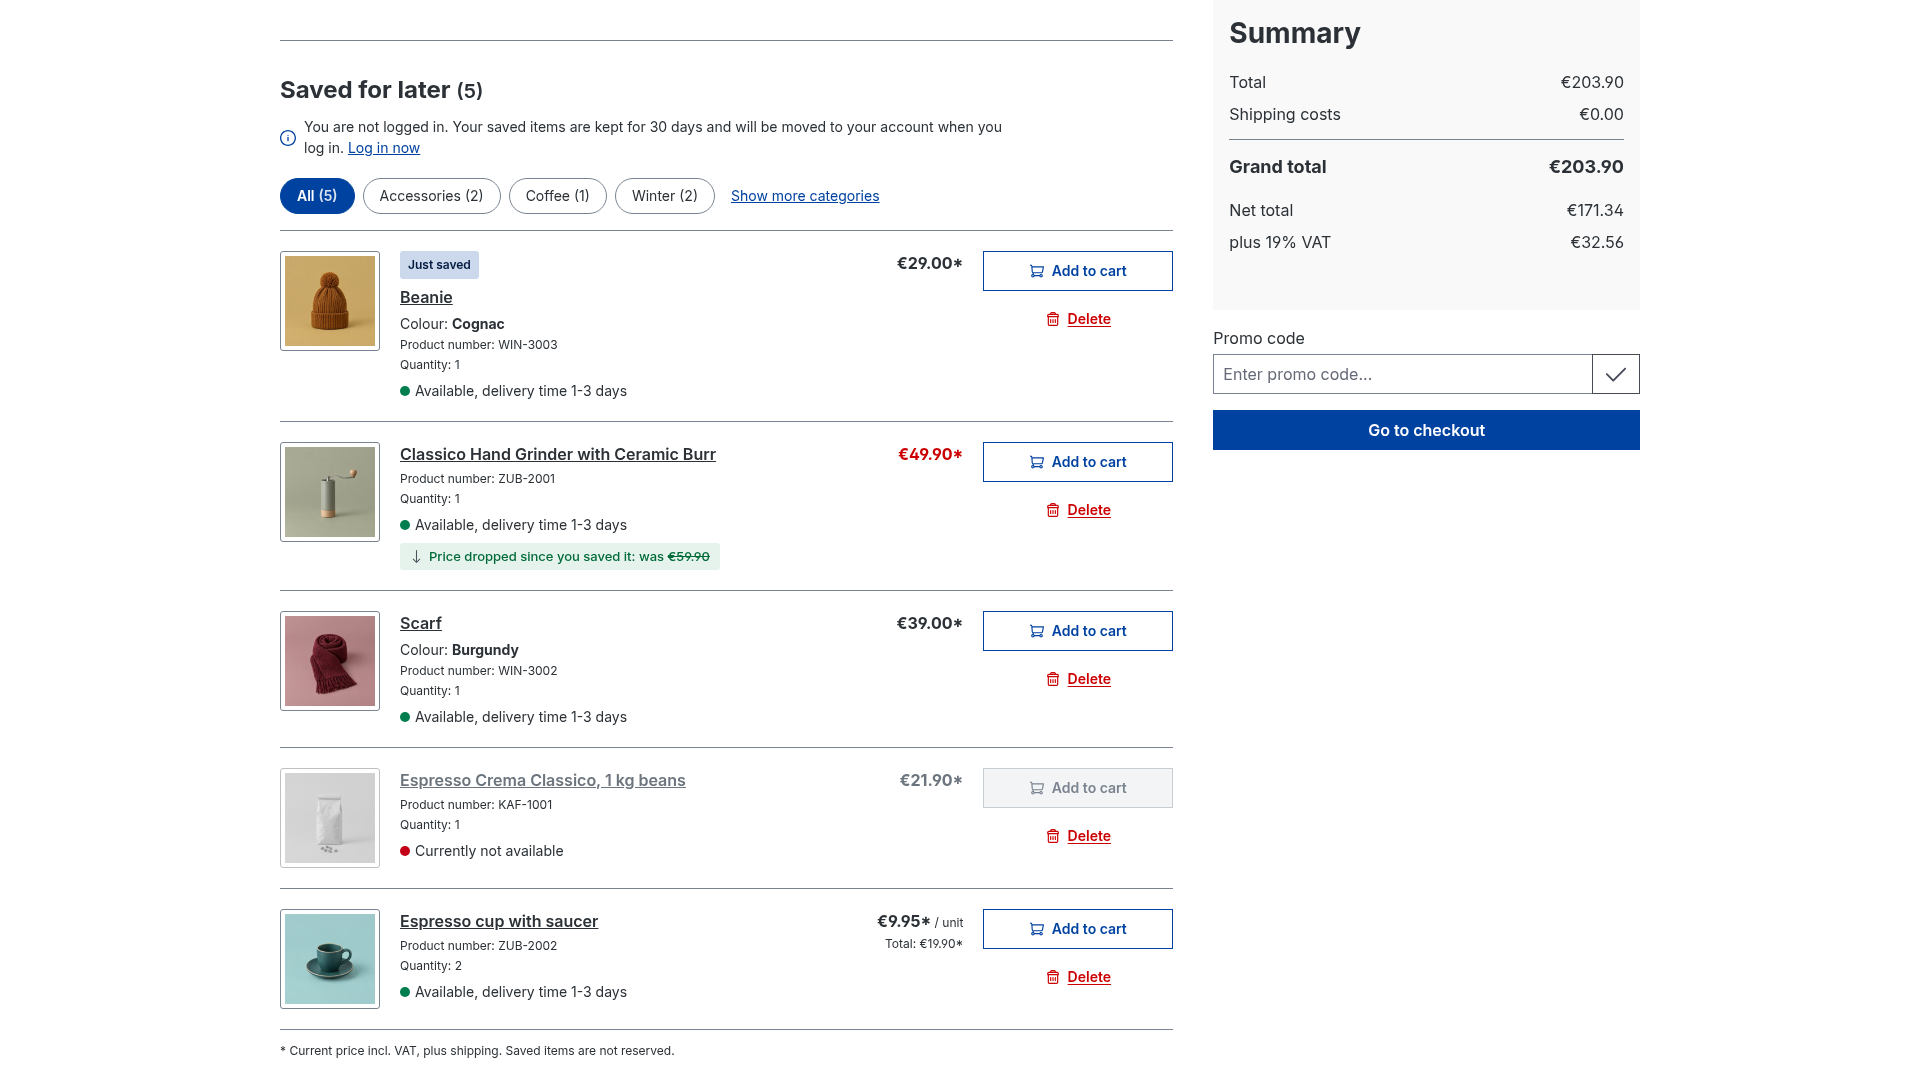
Task: Click the hand grinder product thumbnail
Action: tap(330, 492)
